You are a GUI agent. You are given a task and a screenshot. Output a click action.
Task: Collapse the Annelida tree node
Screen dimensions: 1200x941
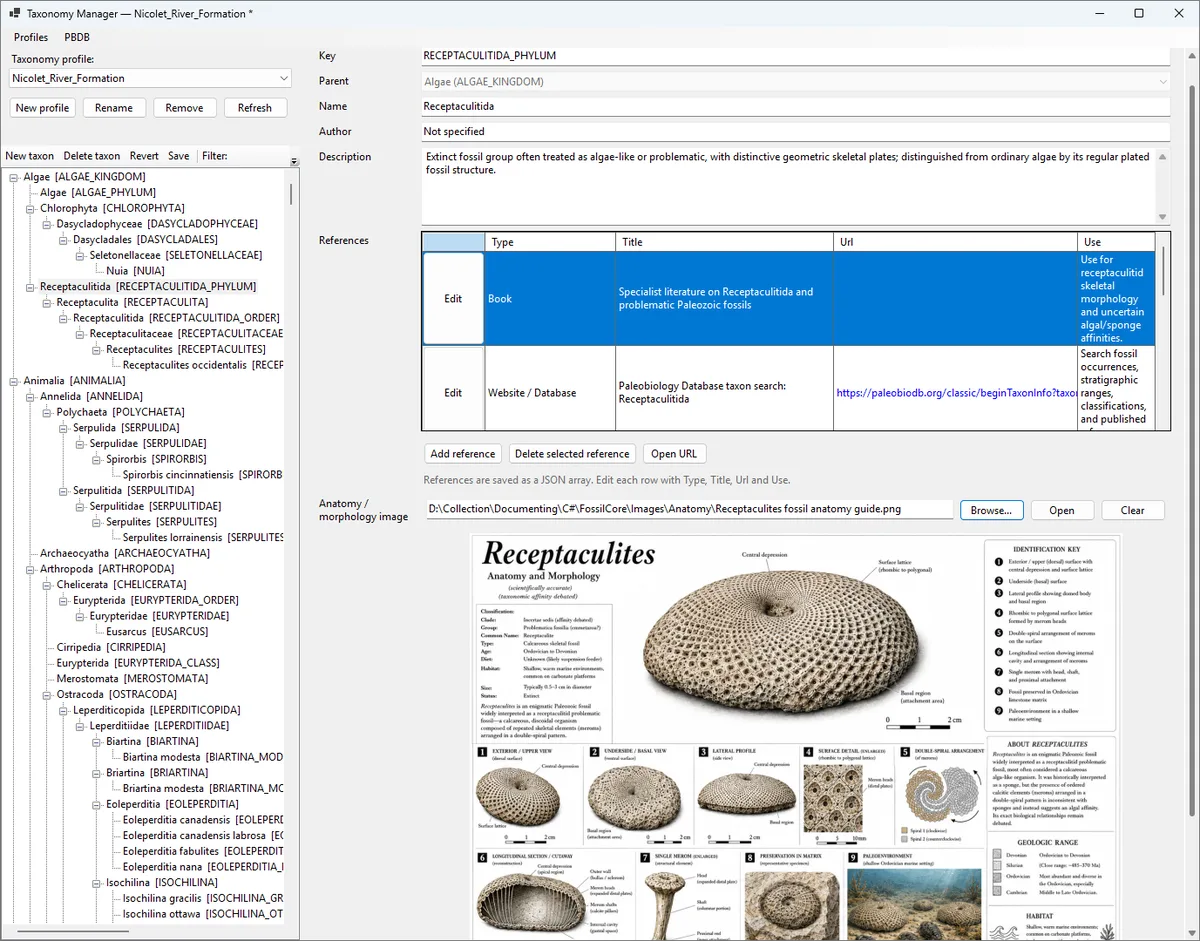tap(29, 396)
